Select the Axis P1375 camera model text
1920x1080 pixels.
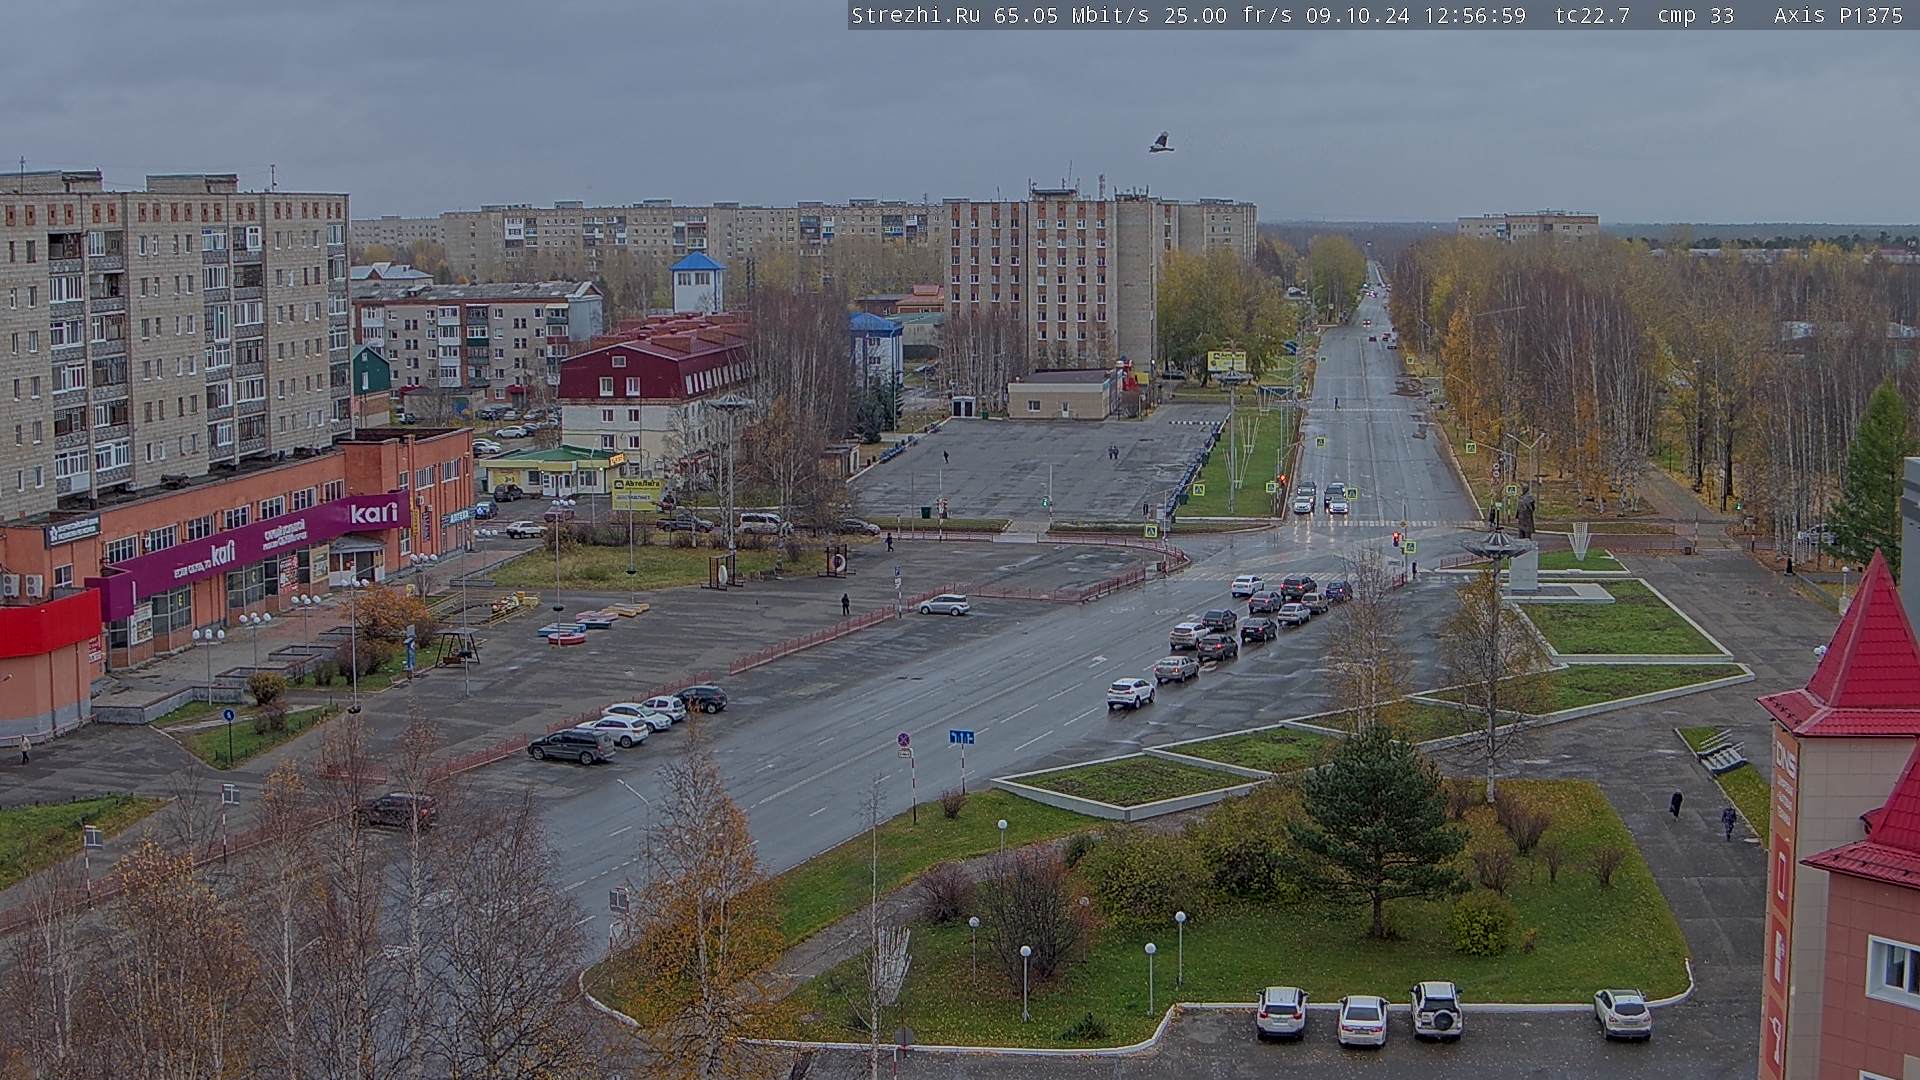tap(1838, 15)
